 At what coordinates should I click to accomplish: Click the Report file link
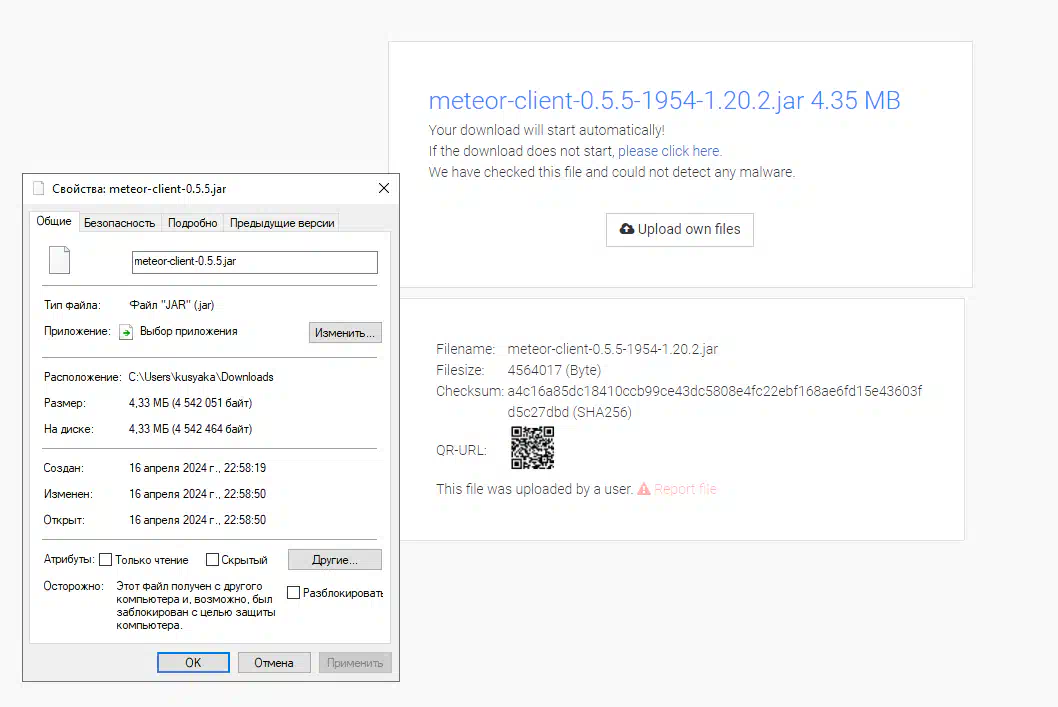[x=685, y=489]
